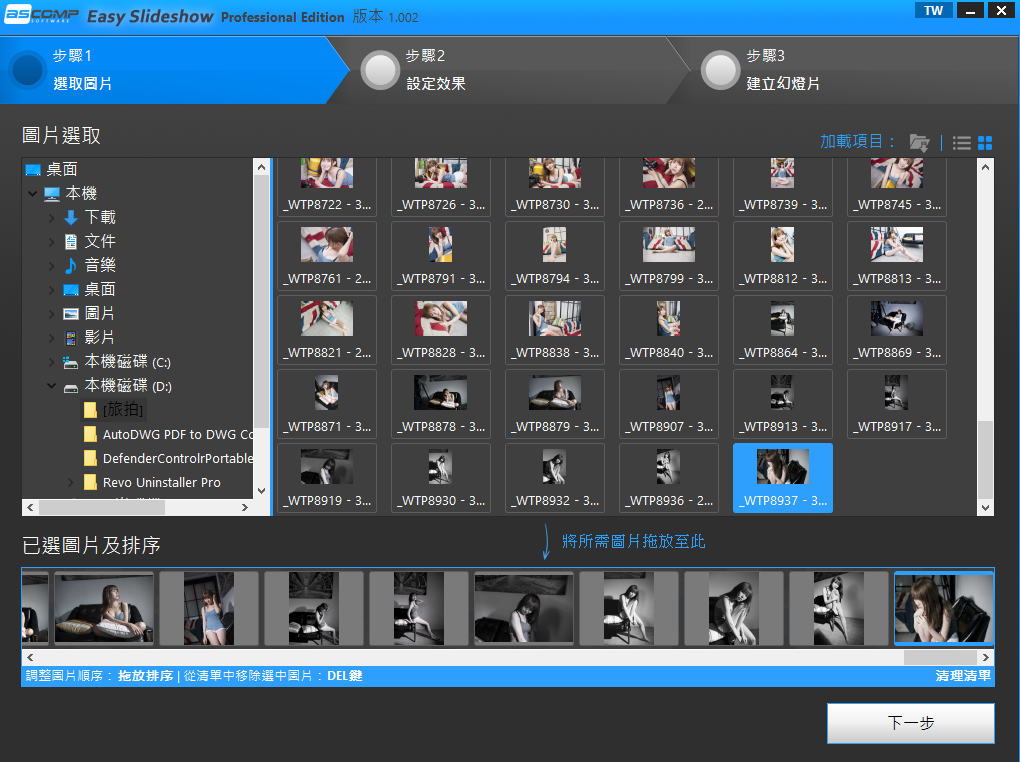This screenshot has width=1020, height=762.
Task: Select 桌面 icon under 本機
Action: click(71, 290)
